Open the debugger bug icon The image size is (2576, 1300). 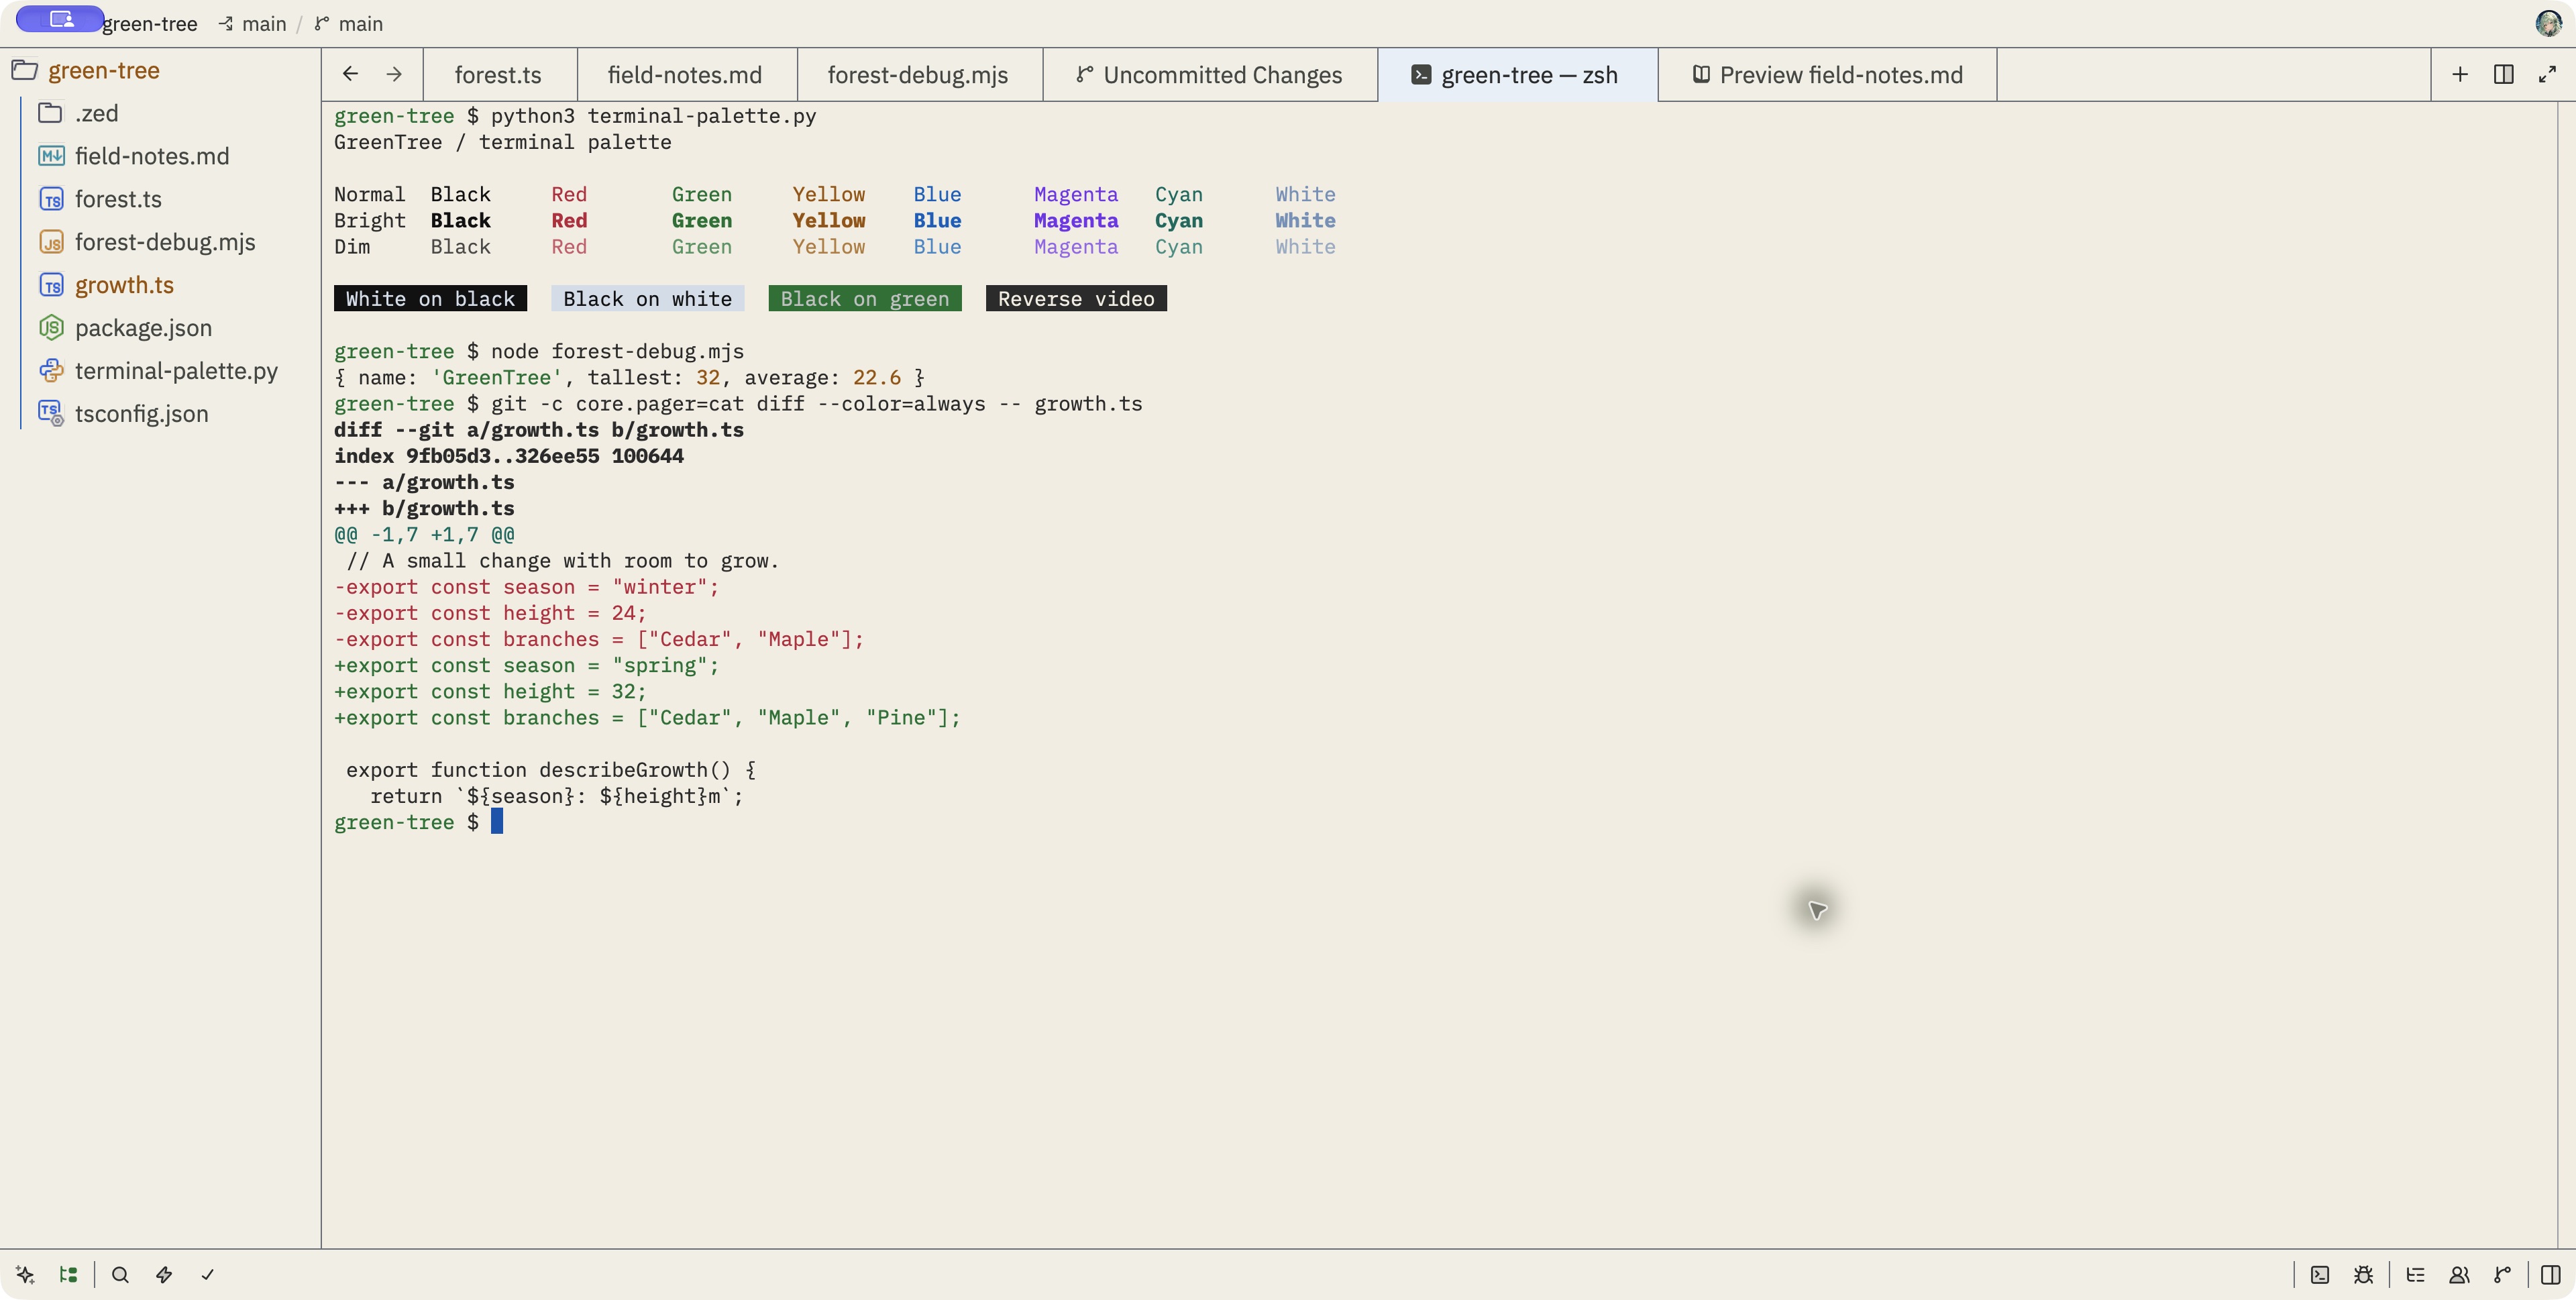2363,1274
